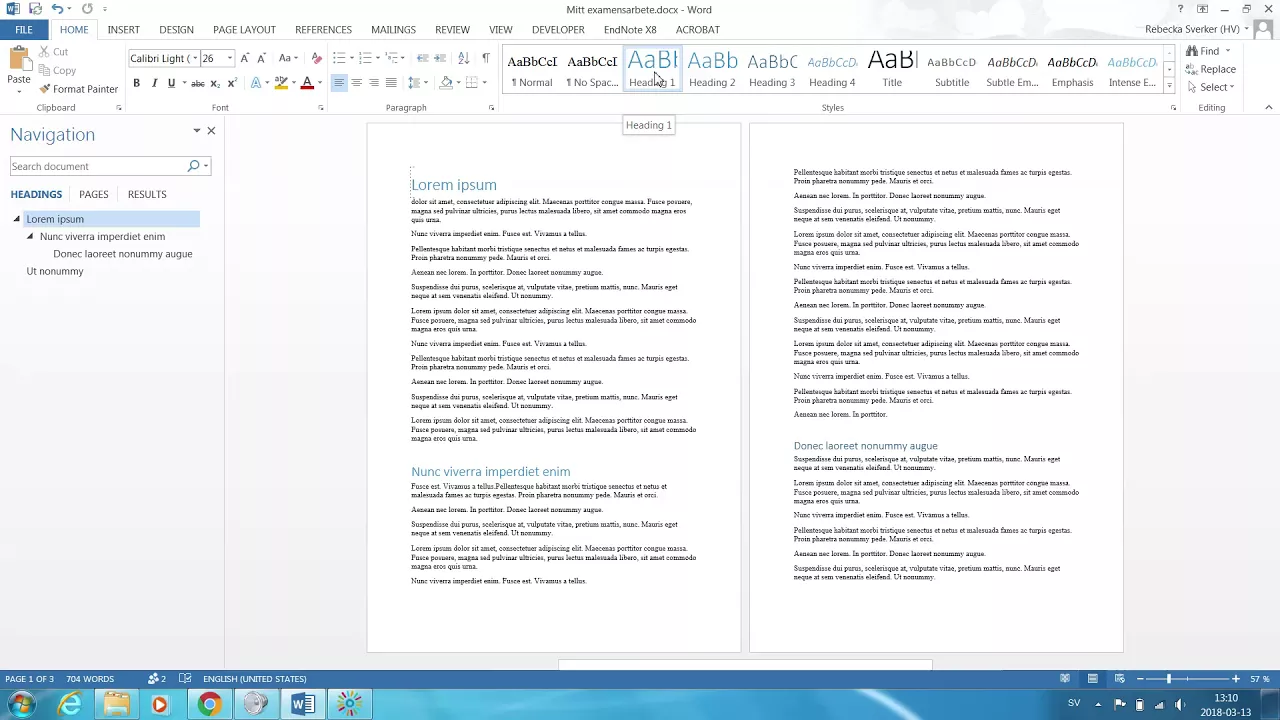1280x720 pixels.
Task: Open the REFERENCES ribbon tab
Action: (x=323, y=30)
